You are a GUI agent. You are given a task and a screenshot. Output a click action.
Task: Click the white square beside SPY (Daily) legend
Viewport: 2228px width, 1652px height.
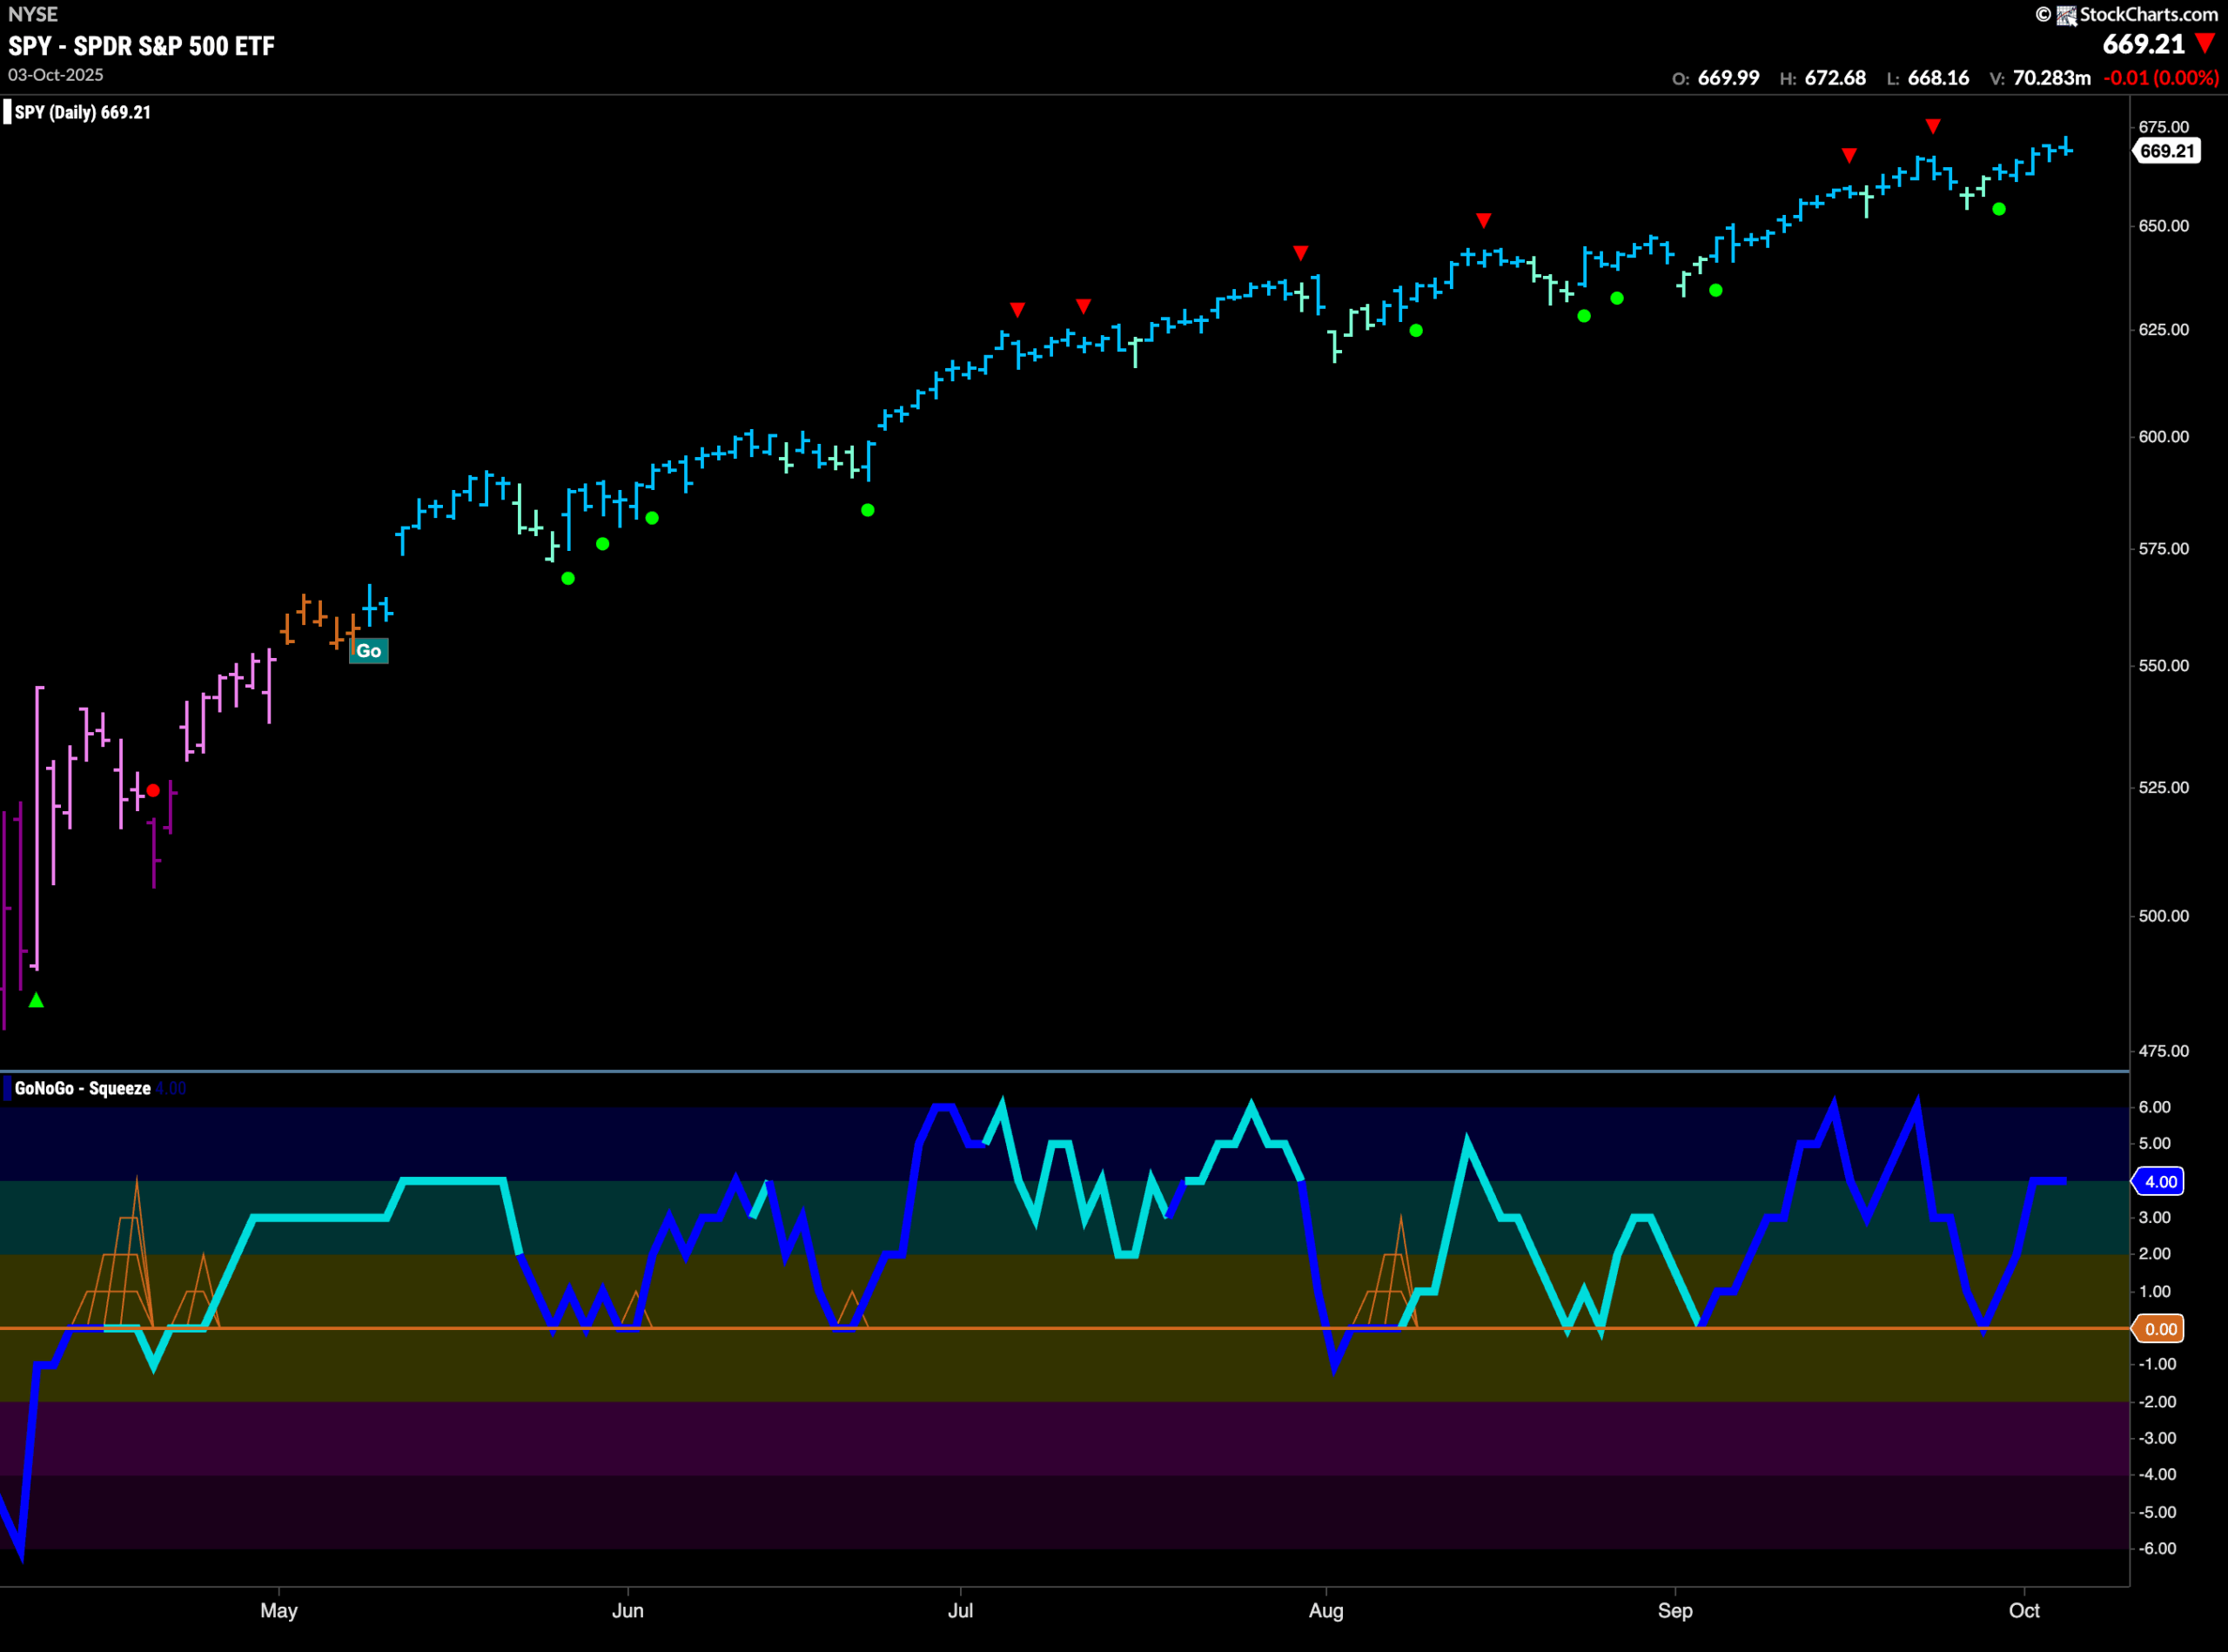click(7, 112)
